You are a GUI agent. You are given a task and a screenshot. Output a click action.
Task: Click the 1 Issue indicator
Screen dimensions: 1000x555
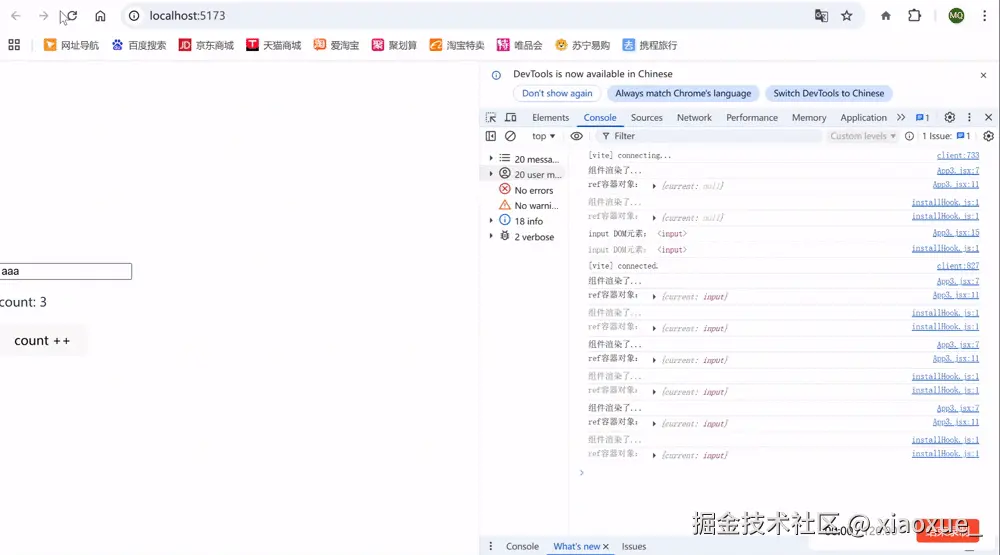[x=946, y=136]
